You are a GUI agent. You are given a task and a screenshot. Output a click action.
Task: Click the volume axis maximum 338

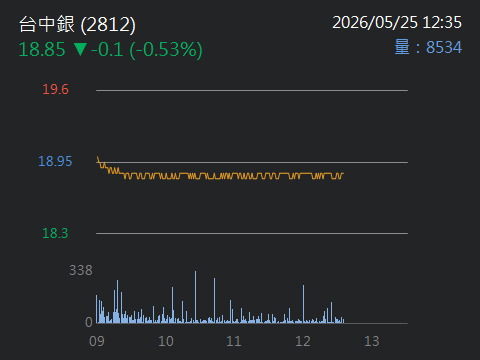tap(81, 270)
